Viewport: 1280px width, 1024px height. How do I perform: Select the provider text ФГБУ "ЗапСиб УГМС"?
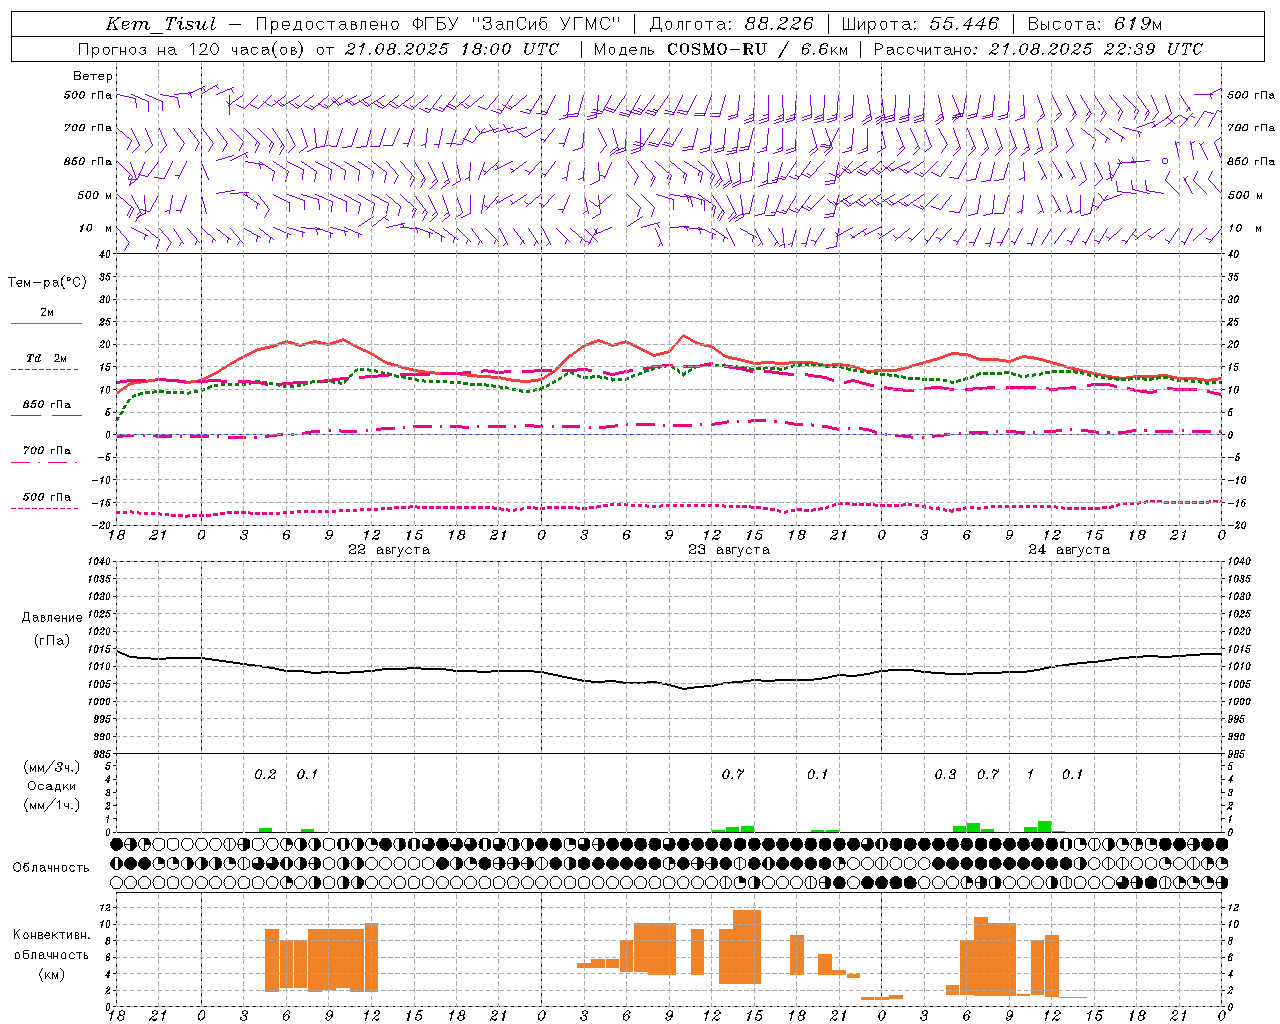[x=515, y=24]
